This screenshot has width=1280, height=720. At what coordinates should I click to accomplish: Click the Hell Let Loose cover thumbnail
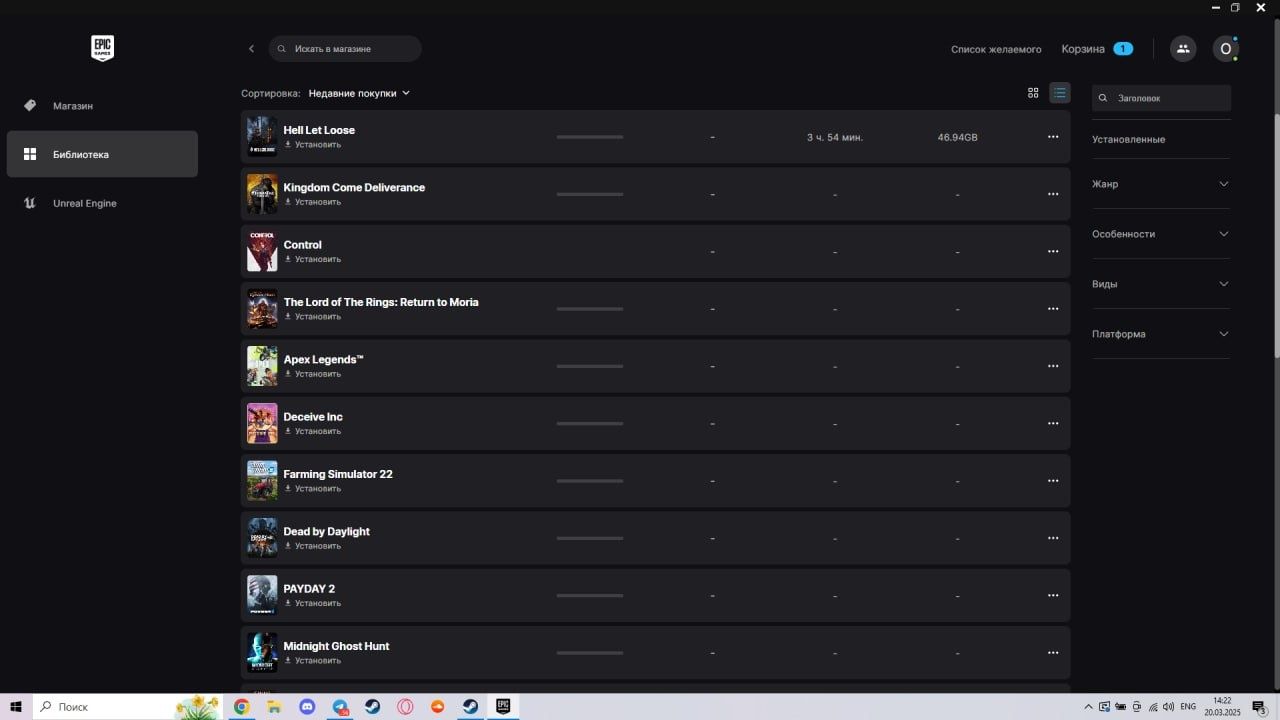[262, 137]
